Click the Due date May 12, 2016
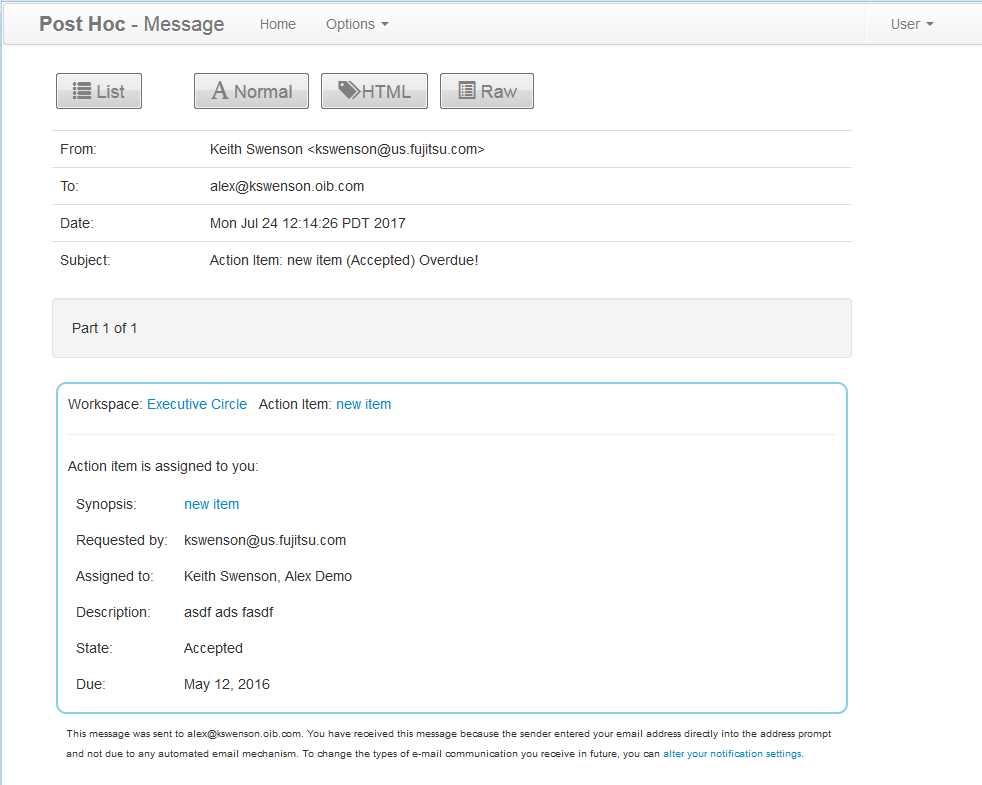 (227, 684)
